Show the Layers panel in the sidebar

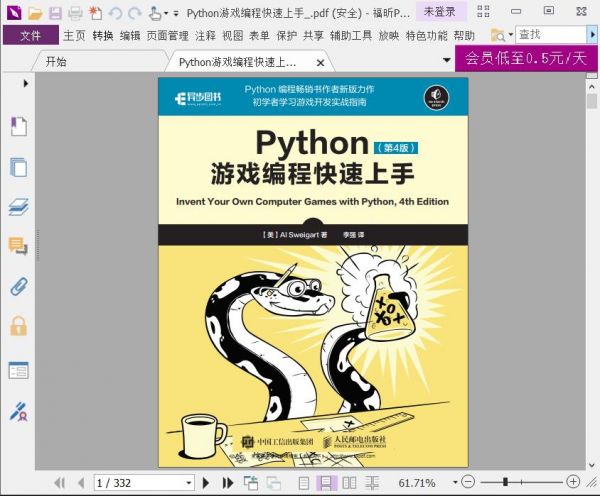(x=18, y=207)
